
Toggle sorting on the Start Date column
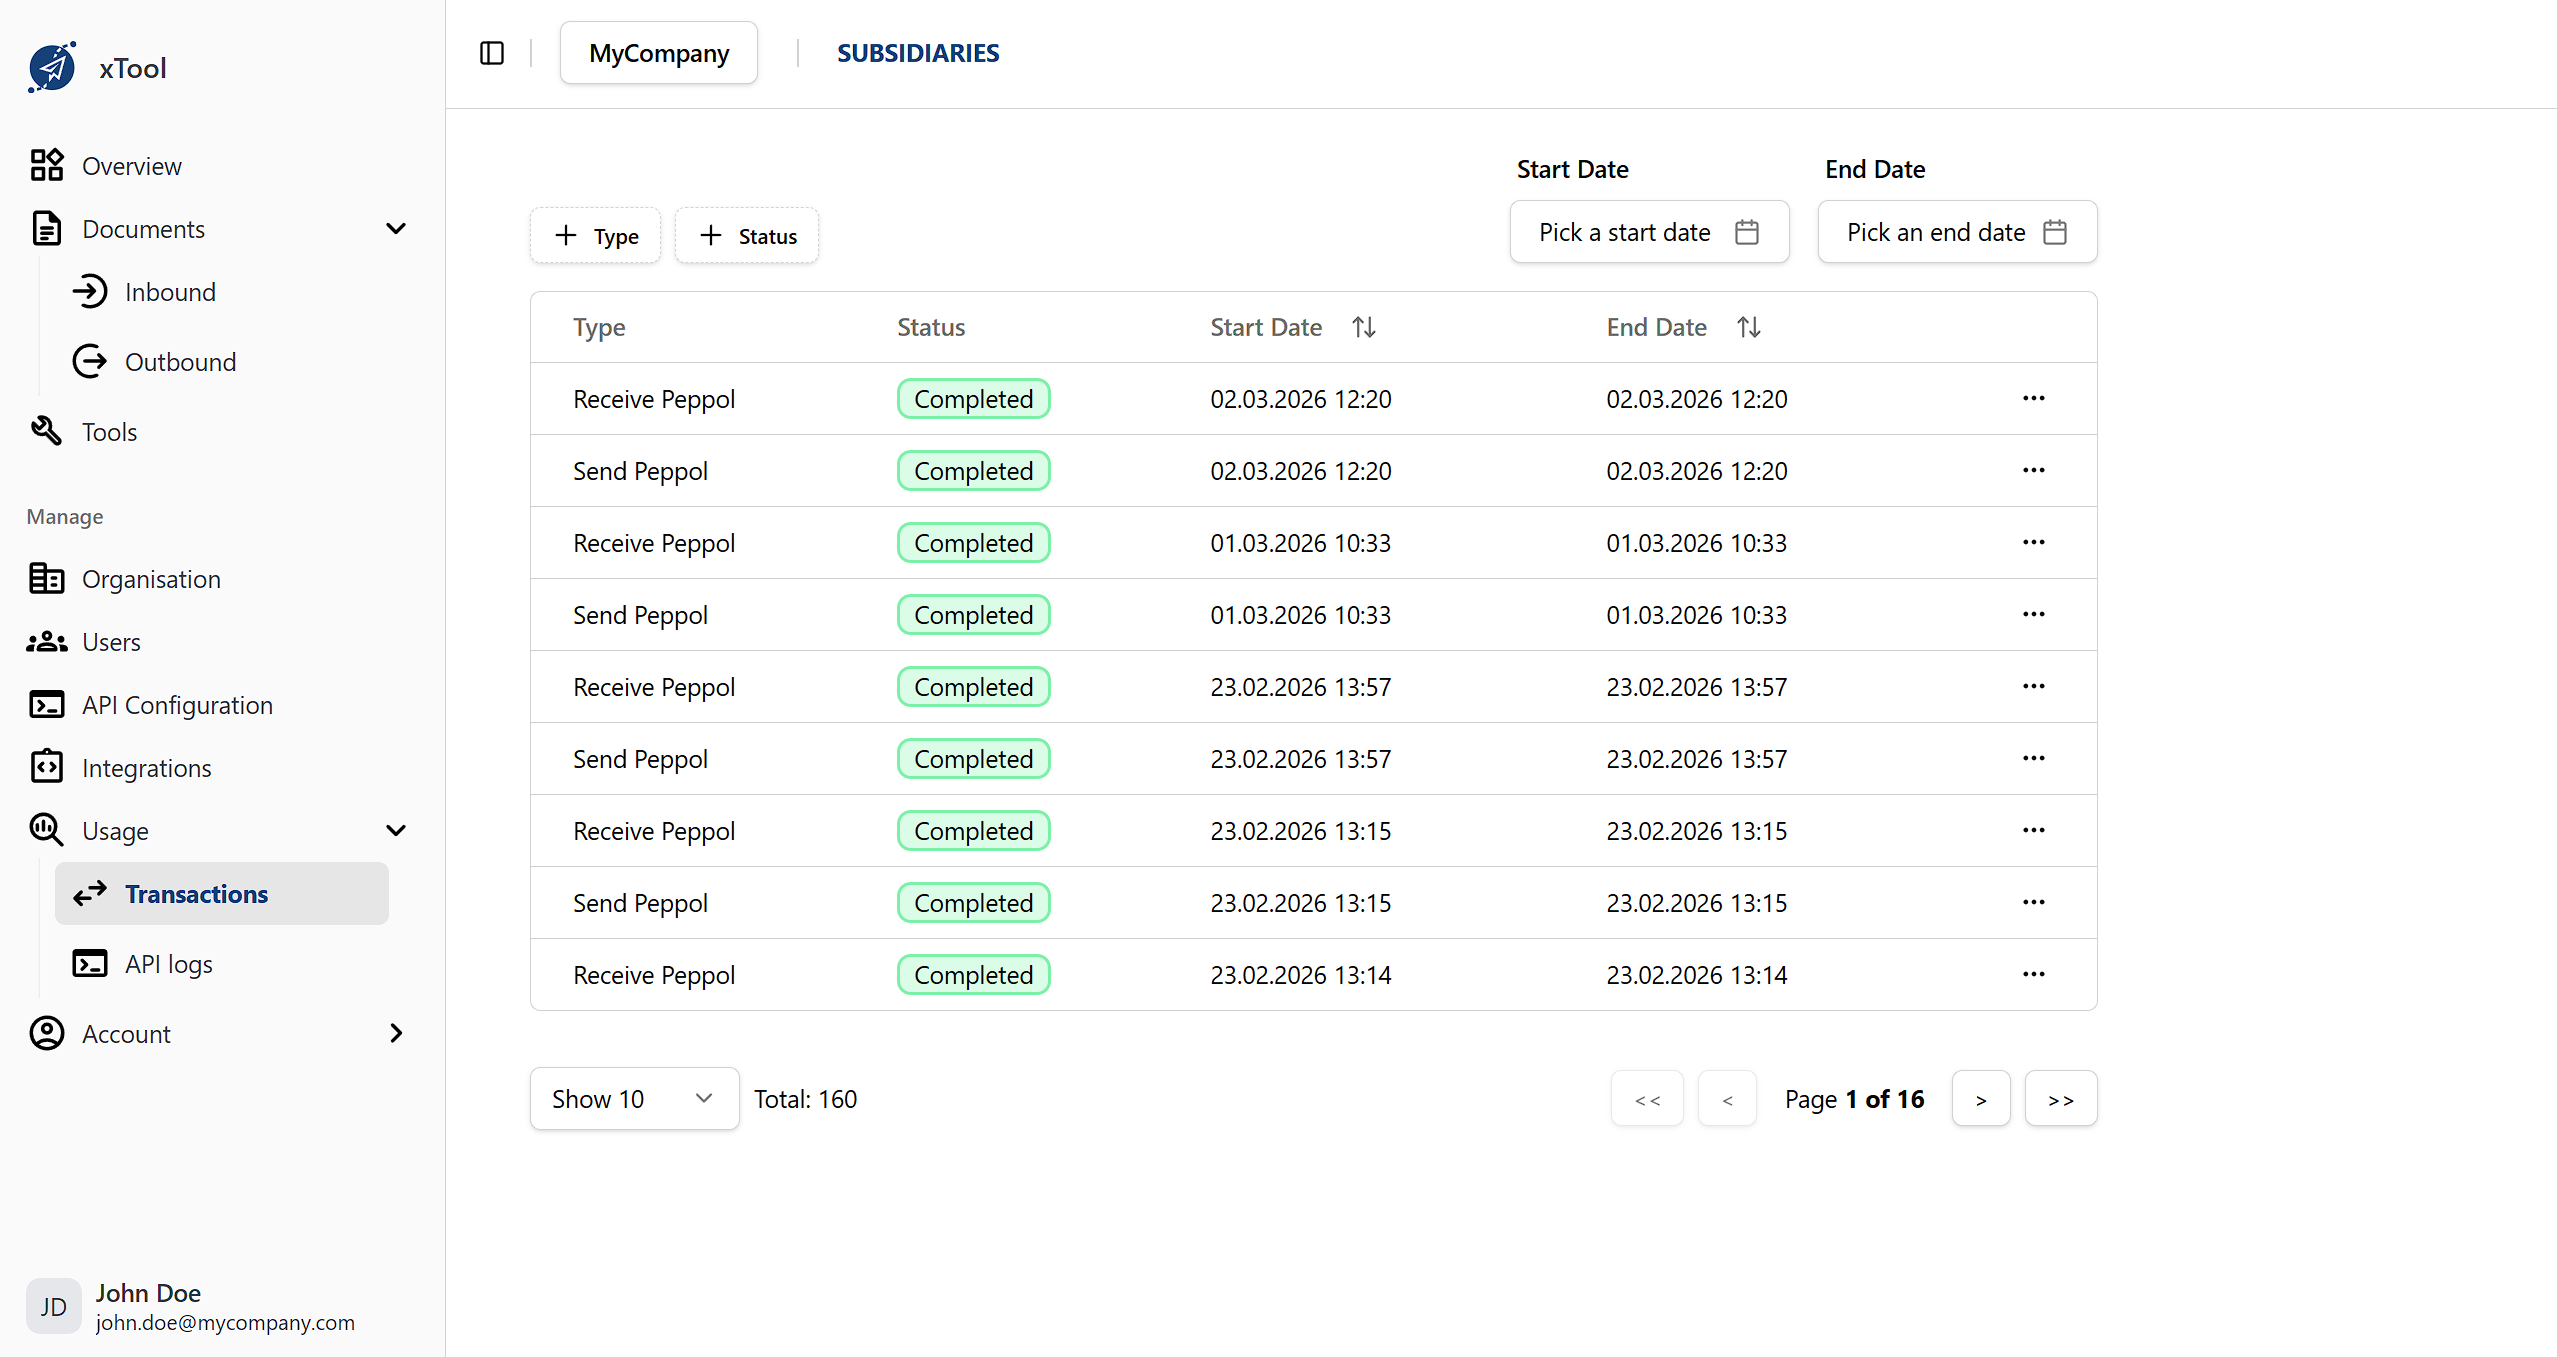point(1363,326)
